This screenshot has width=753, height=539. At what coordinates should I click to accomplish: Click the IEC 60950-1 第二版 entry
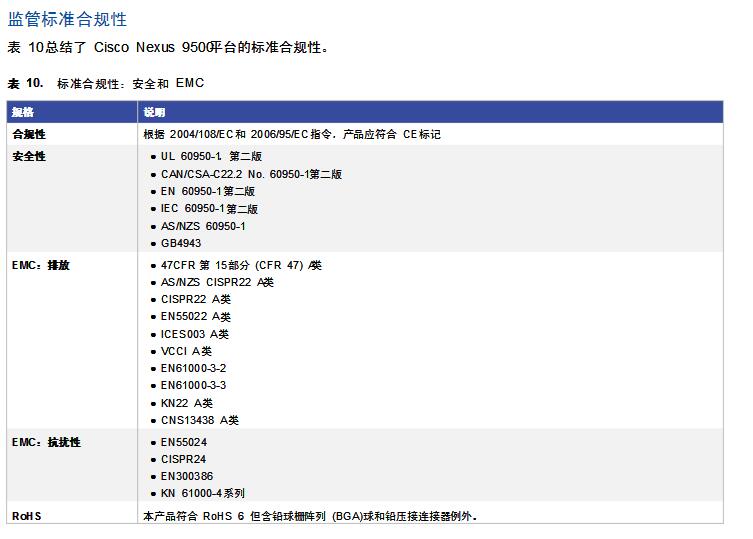209,209
